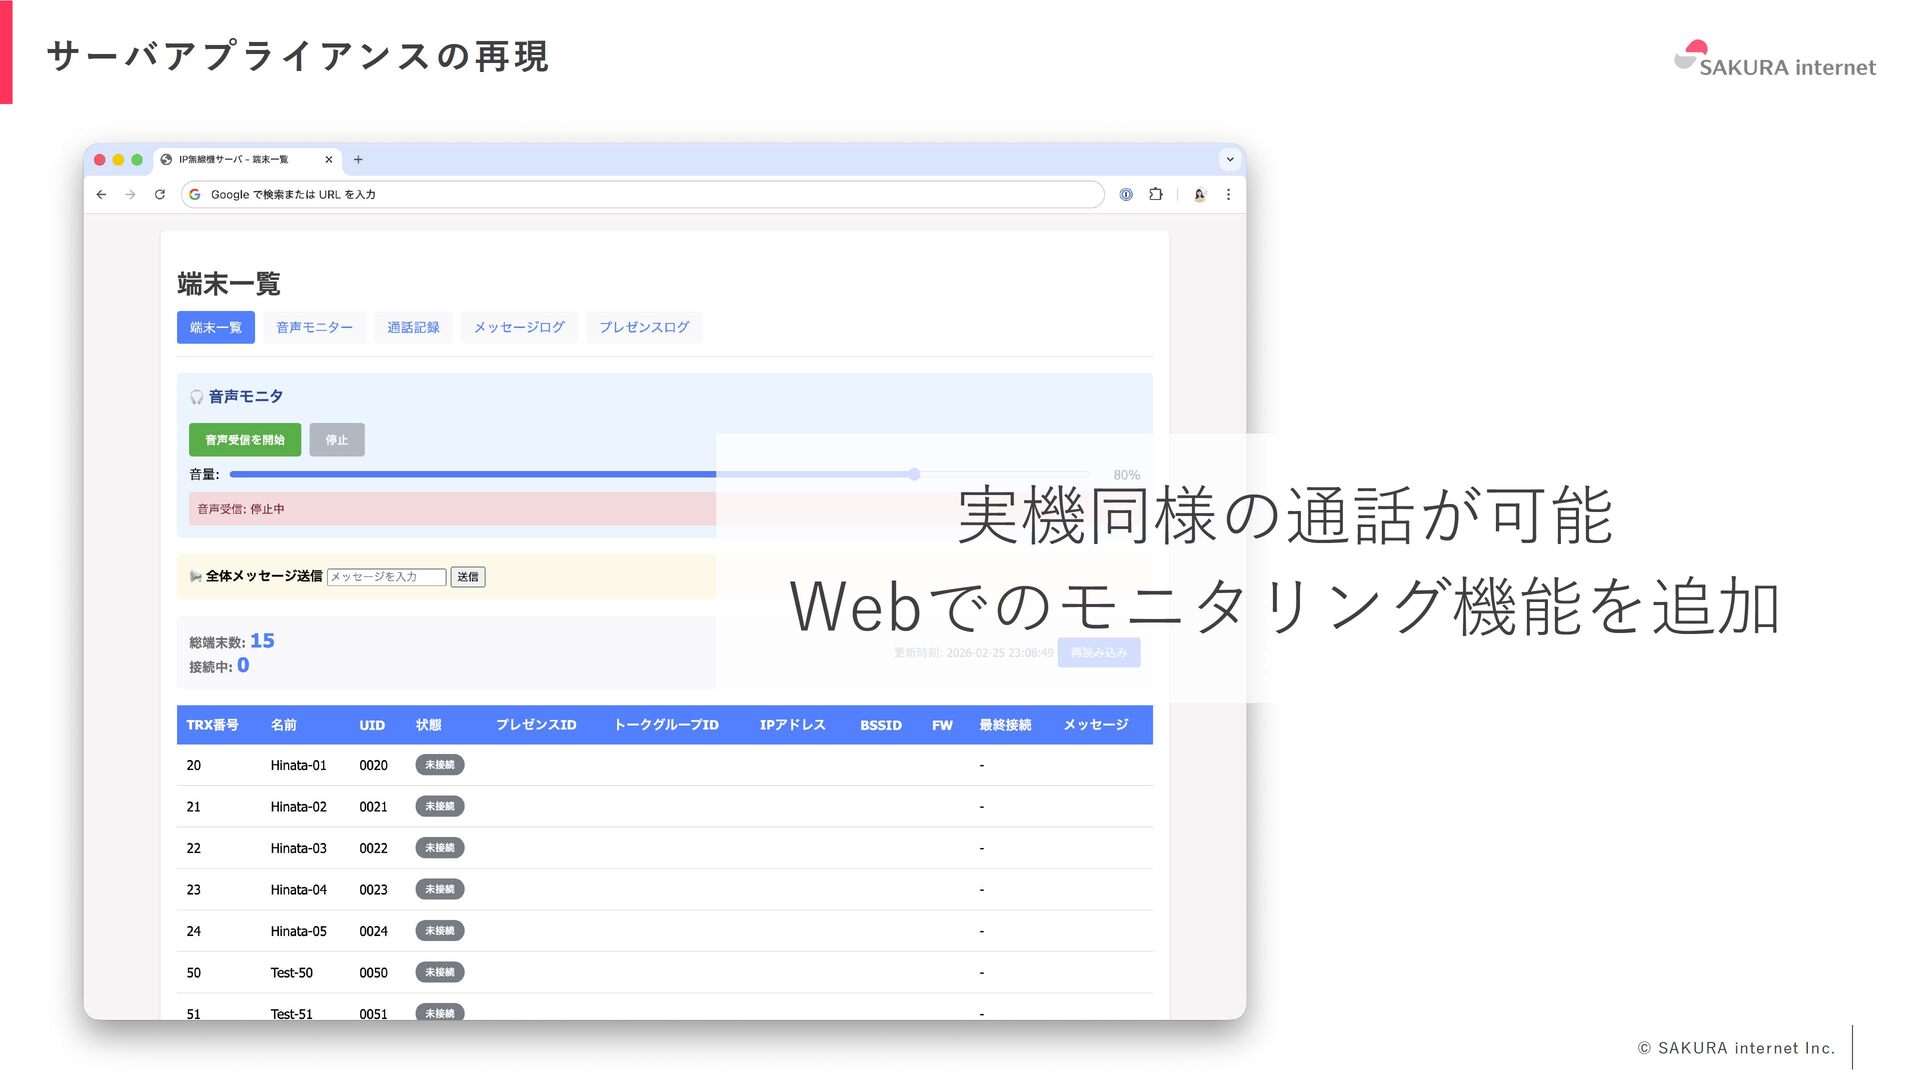Click the gray 停止 button
The image size is (1920, 1080).
tap(337, 440)
